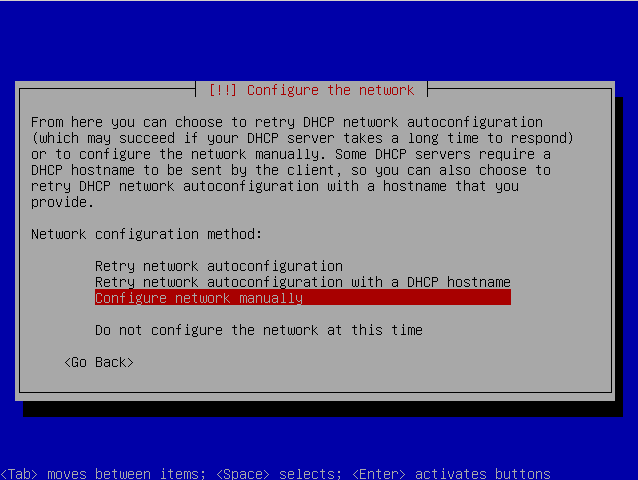Click the "Configure the network" title text
The height and width of the screenshot is (480, 638).
click(x=330, y=90)
